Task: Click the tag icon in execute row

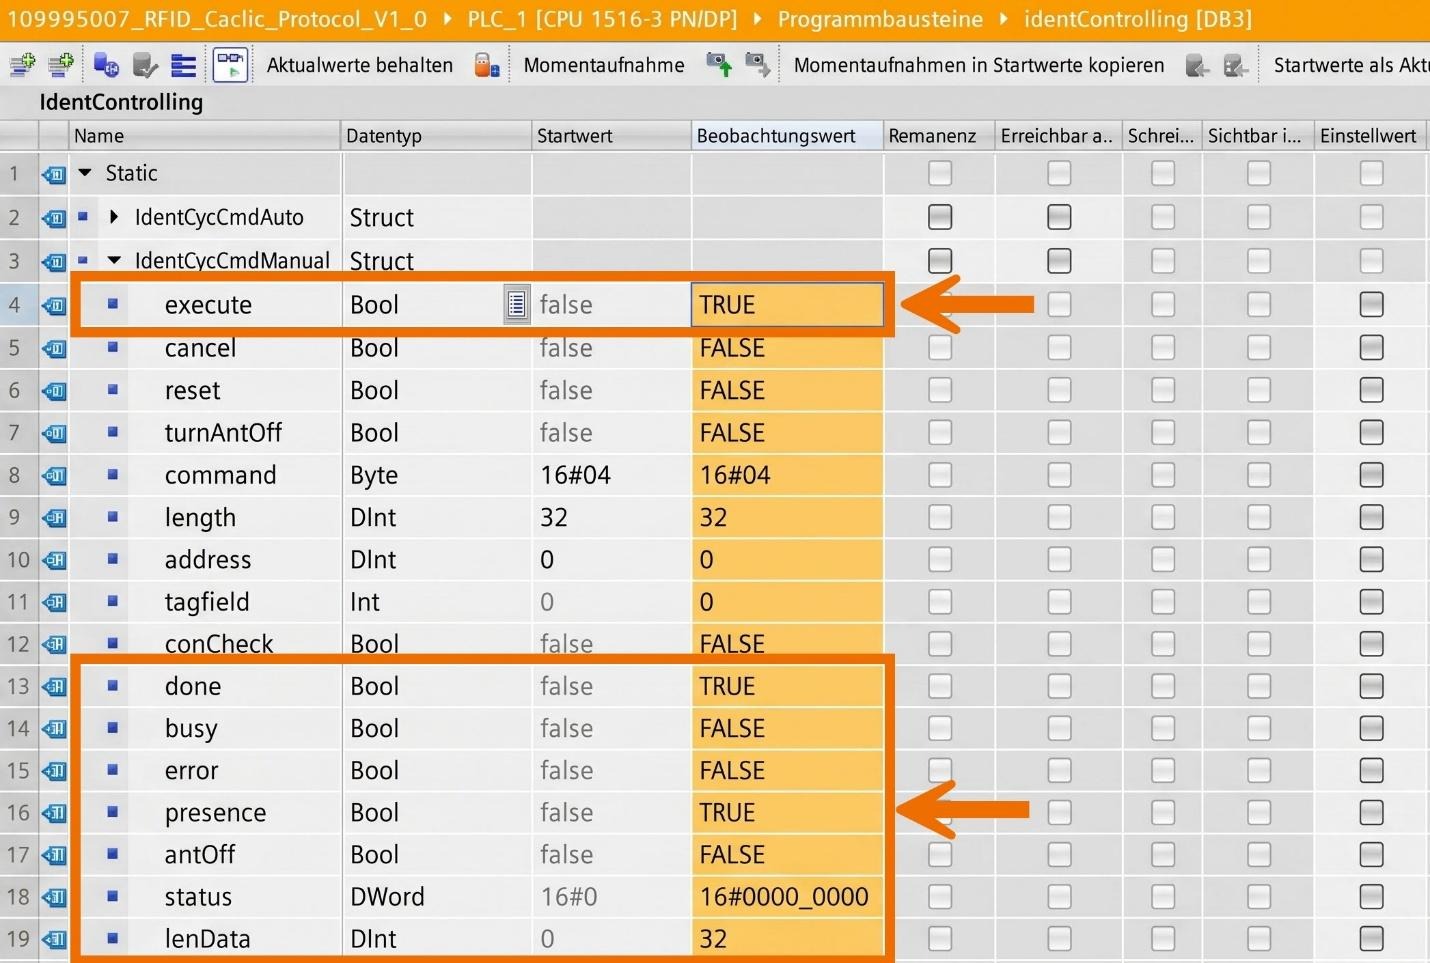Action: pyautogui.click(x=54, y=305)
